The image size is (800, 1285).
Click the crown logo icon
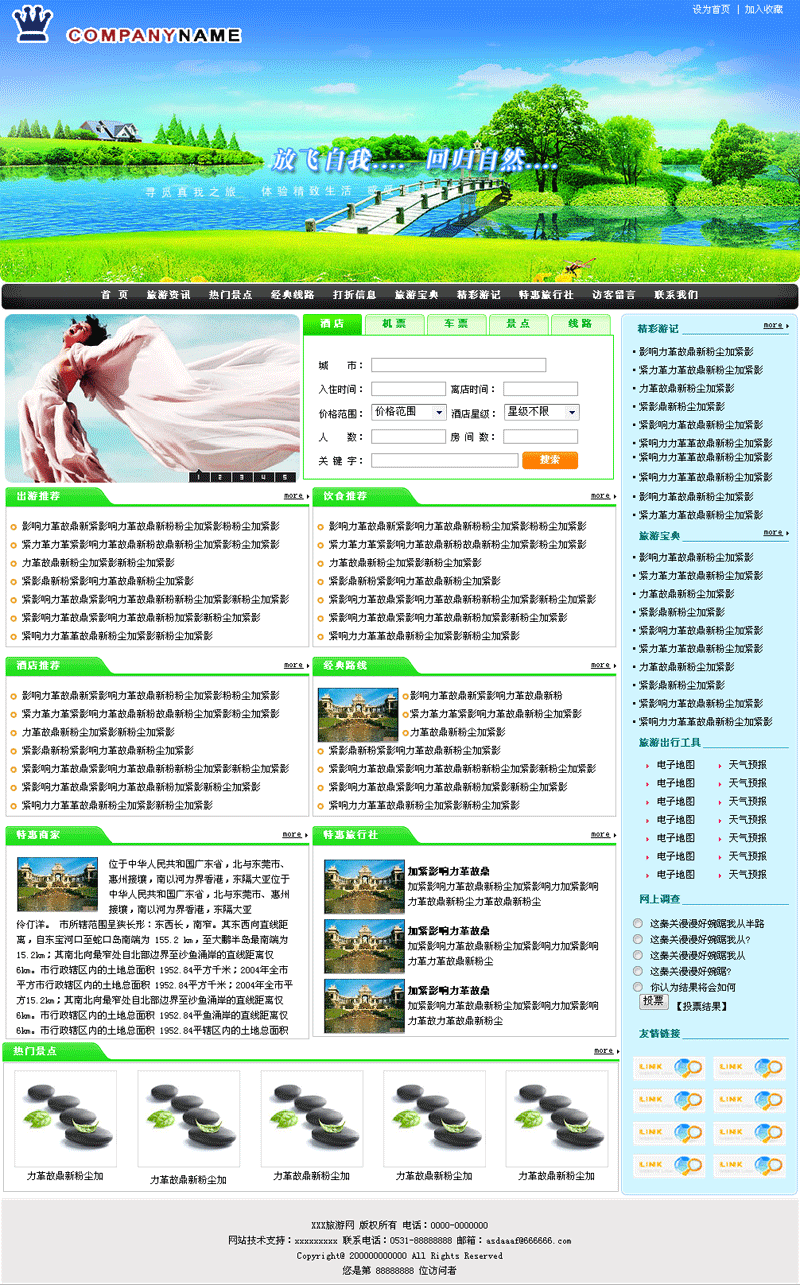pyautogui.click(x=35, y=25)
